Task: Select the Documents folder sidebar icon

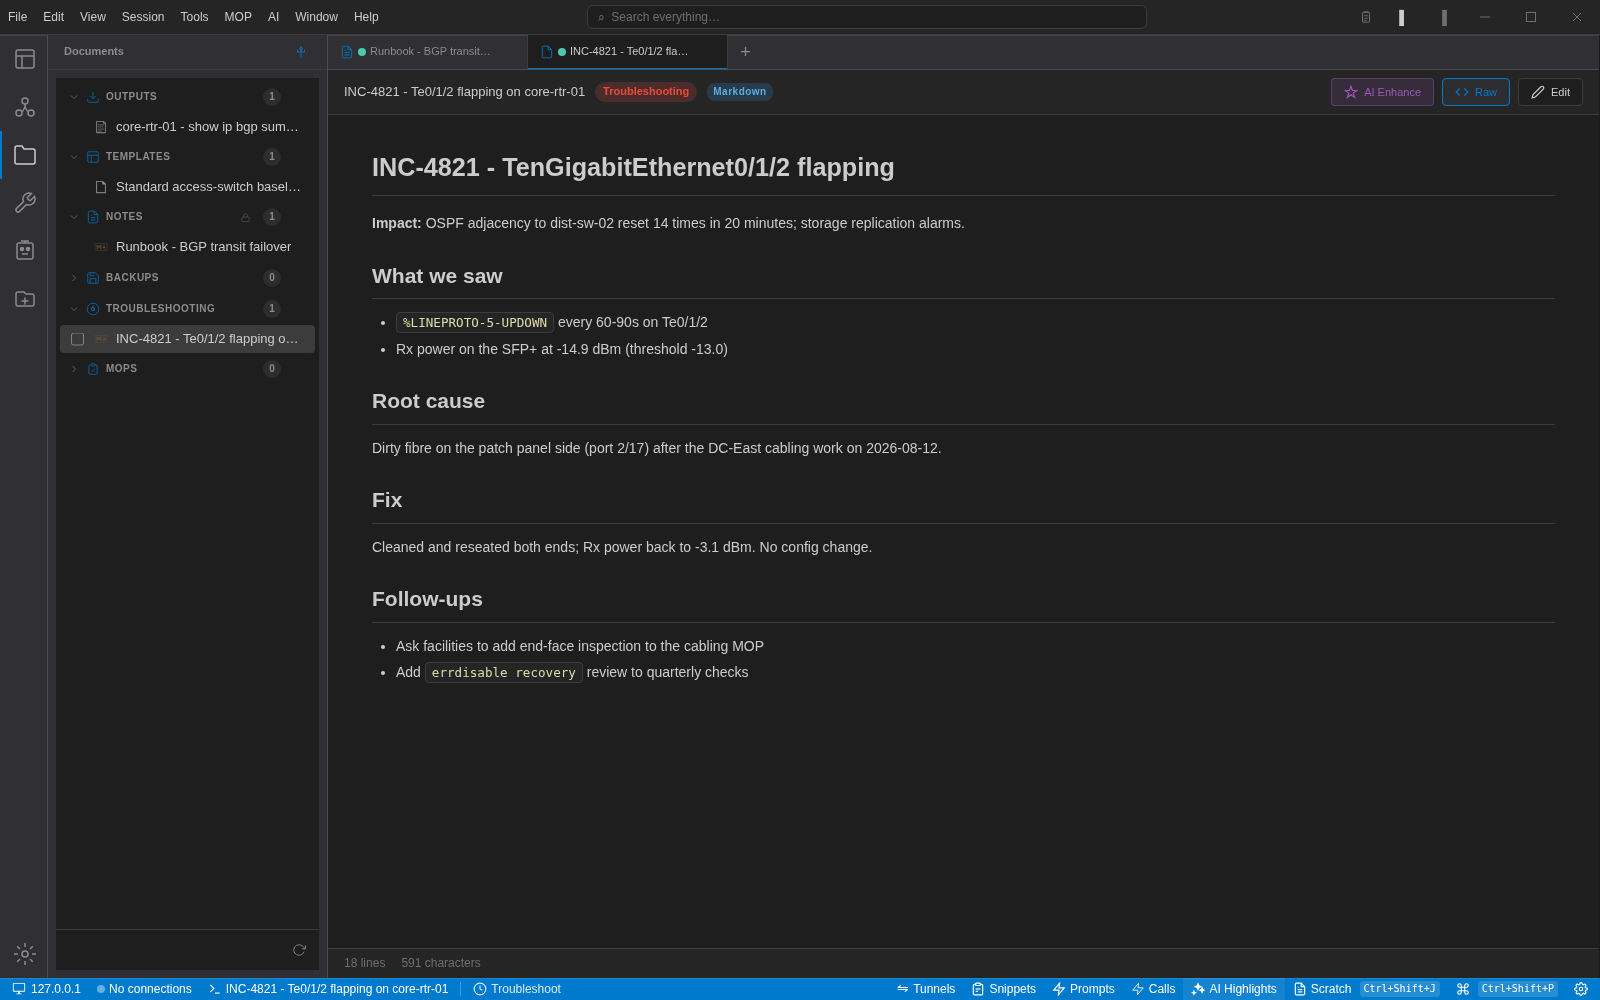Action: tap(24, 155)
